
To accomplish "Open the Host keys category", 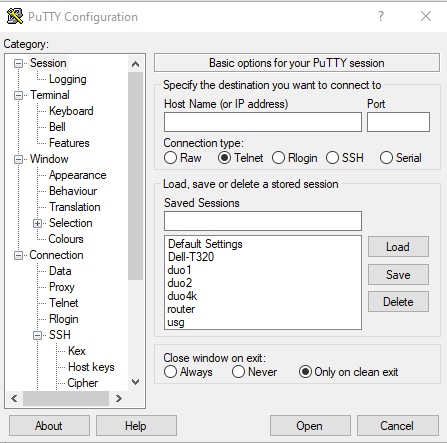I will (x=91, y=367).
